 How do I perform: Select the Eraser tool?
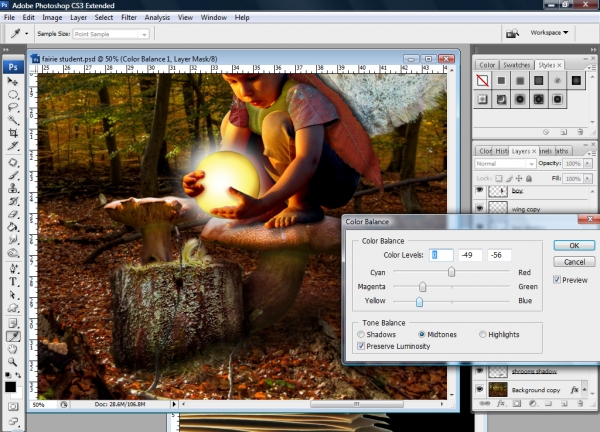13,214
